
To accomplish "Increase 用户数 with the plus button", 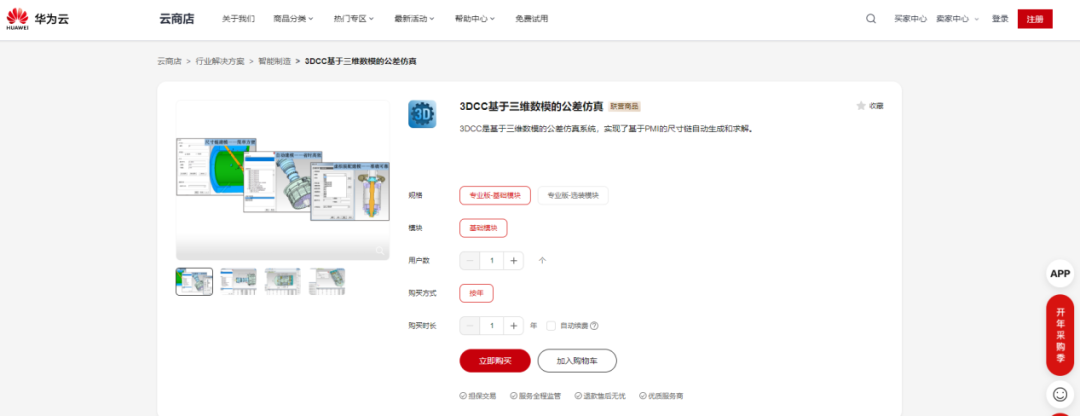I will click(513, 260).
